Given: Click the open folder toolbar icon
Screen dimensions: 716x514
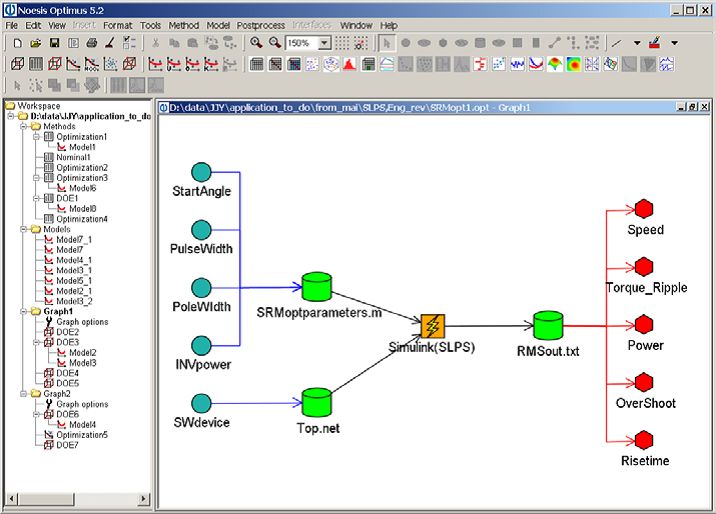Looking at the screenshot, I should click(x=36, y=43).
